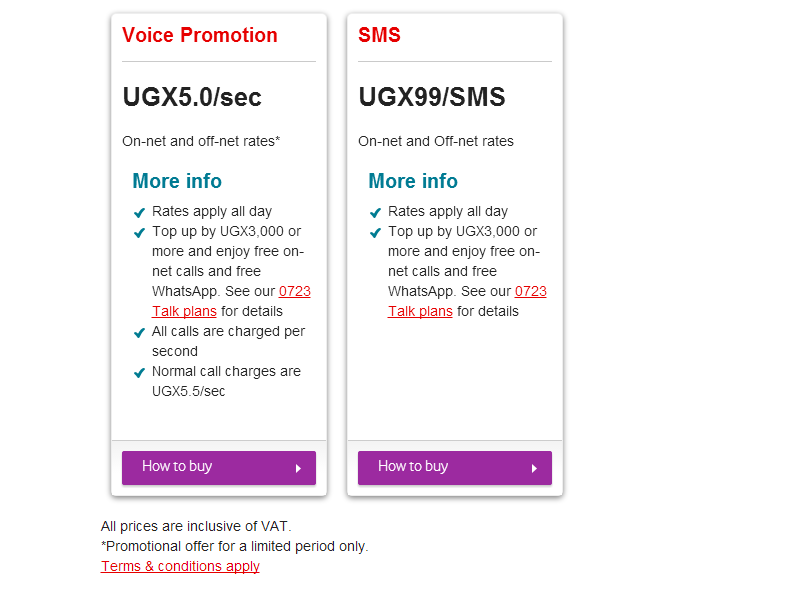This screenshot has height=591, width=787.
Task: Click the arrow icon on Voice Promotion How to buy
Action: coord(298,468)
